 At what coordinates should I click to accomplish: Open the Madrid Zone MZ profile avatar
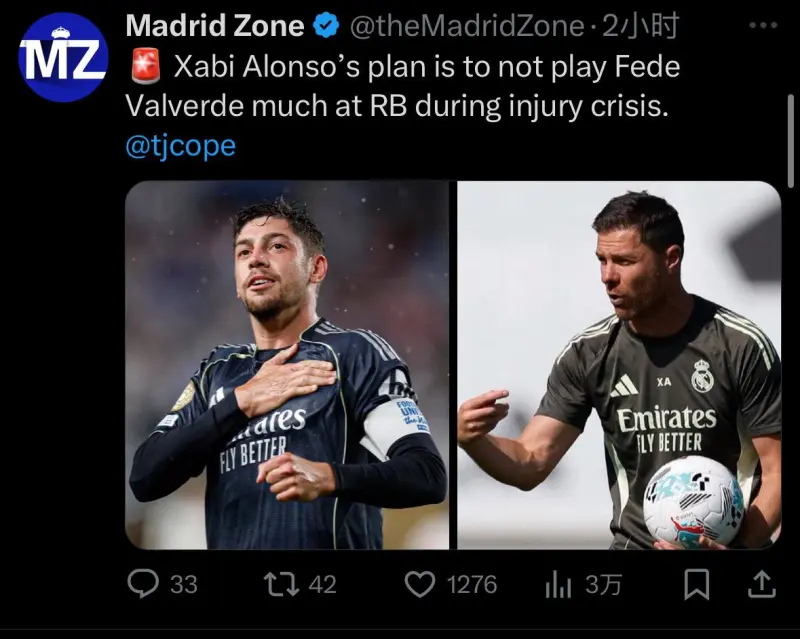[x=63, y=57]
